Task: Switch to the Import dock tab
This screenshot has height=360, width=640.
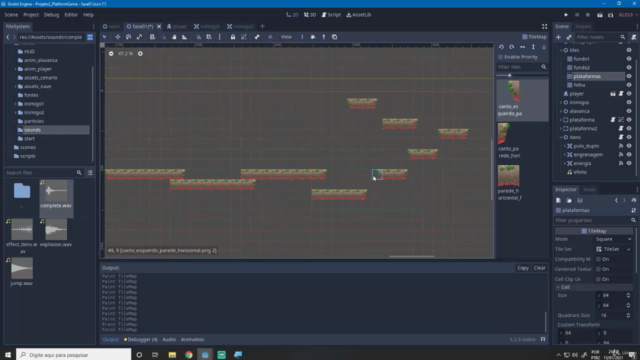Action: click(583, 27)
